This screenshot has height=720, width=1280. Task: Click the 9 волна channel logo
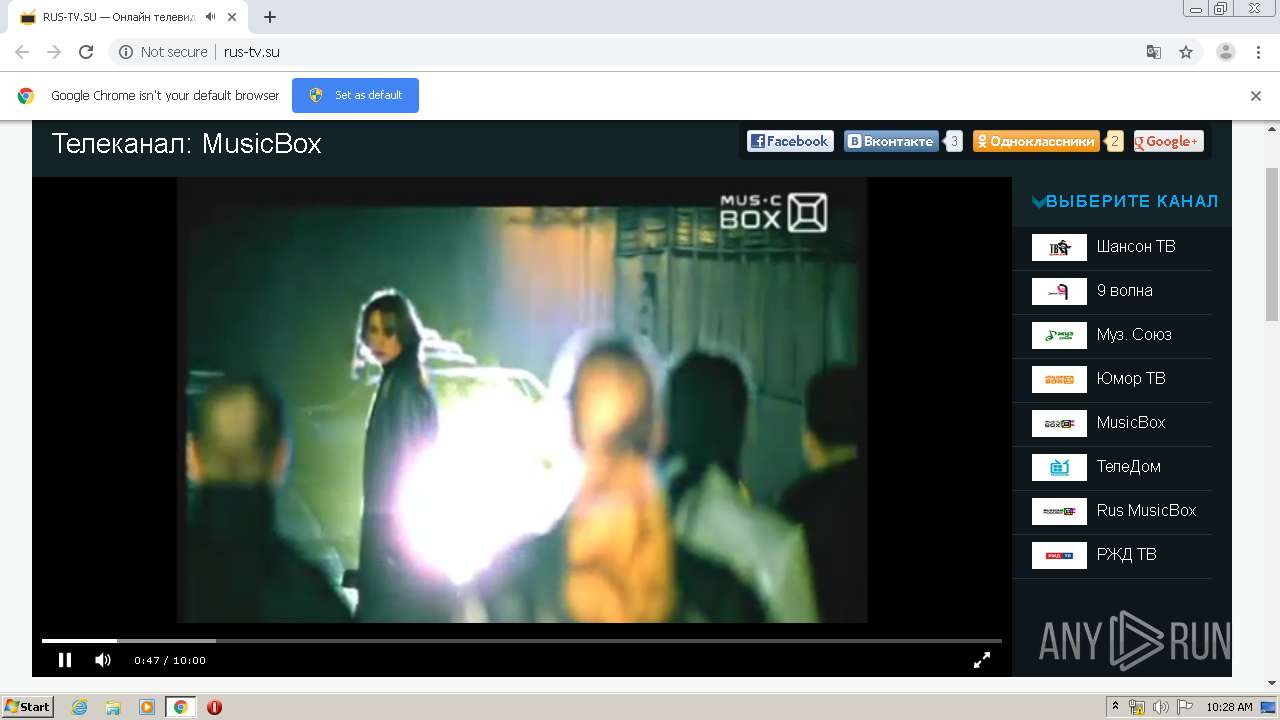click(x=1059, y=291)
